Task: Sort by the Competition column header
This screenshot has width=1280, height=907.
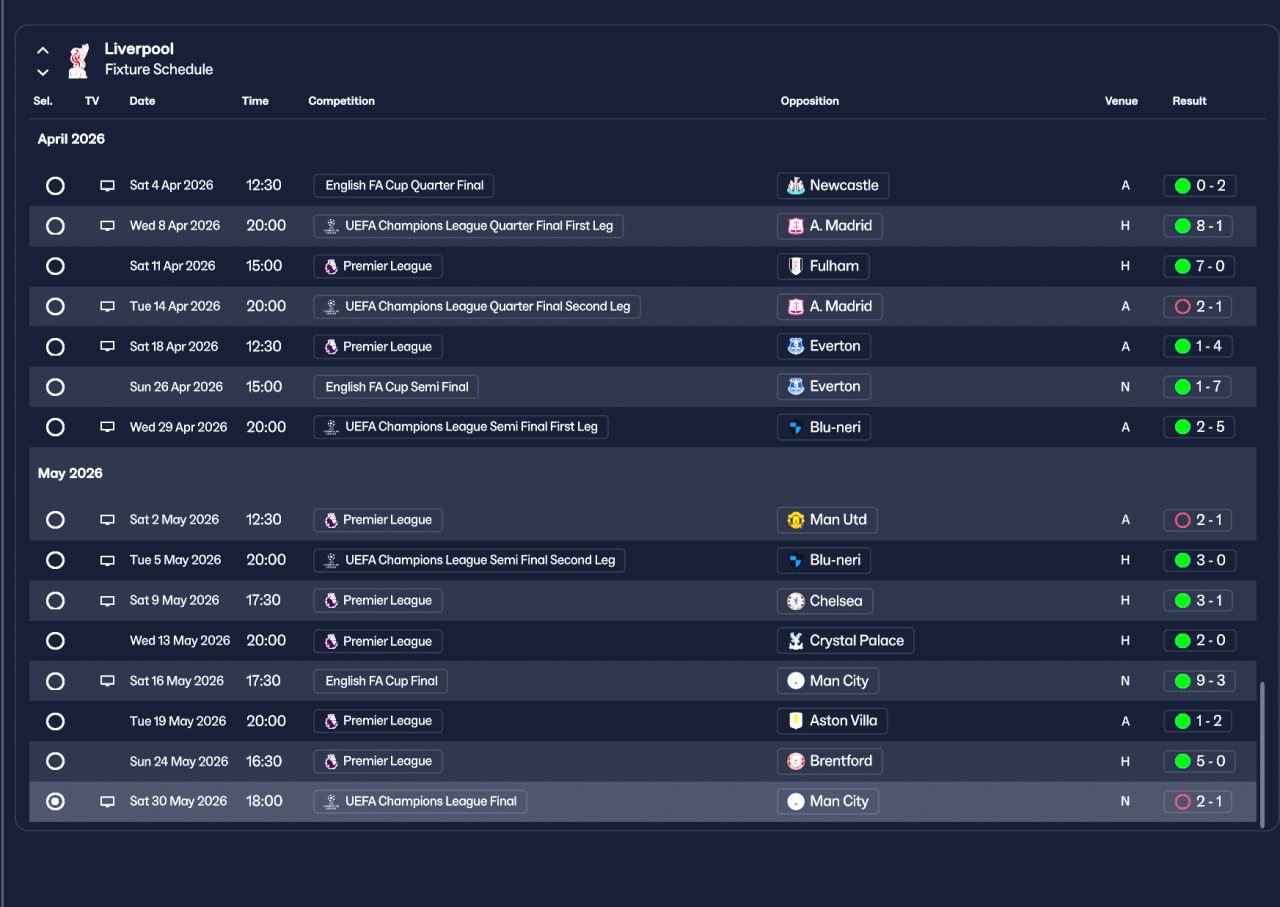Action: [x=341, y=101]
